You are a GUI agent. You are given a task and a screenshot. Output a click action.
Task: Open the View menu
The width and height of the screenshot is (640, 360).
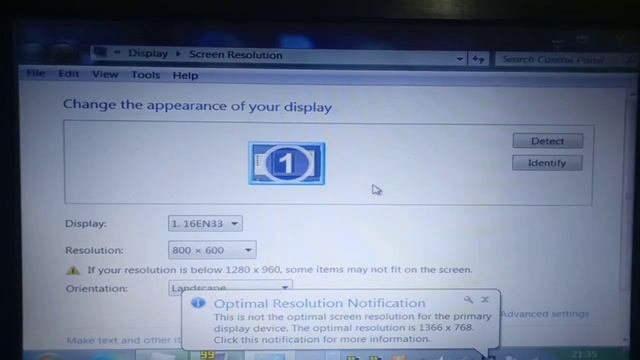(105, 74)
